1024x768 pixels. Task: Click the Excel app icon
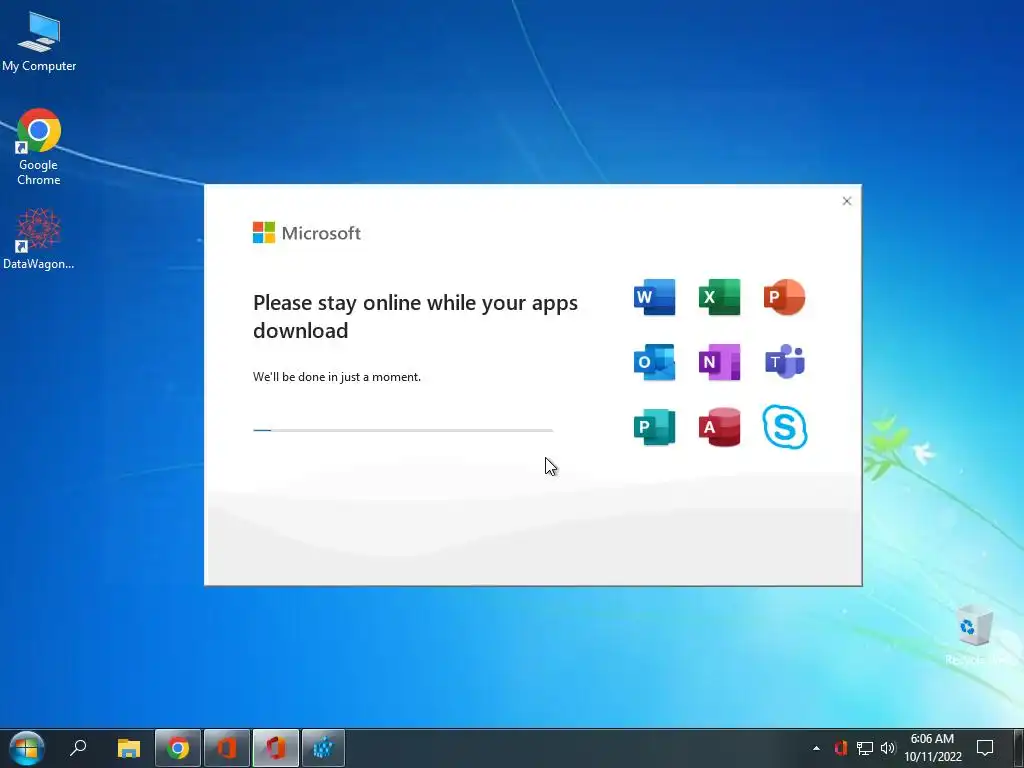pos(719,297)
